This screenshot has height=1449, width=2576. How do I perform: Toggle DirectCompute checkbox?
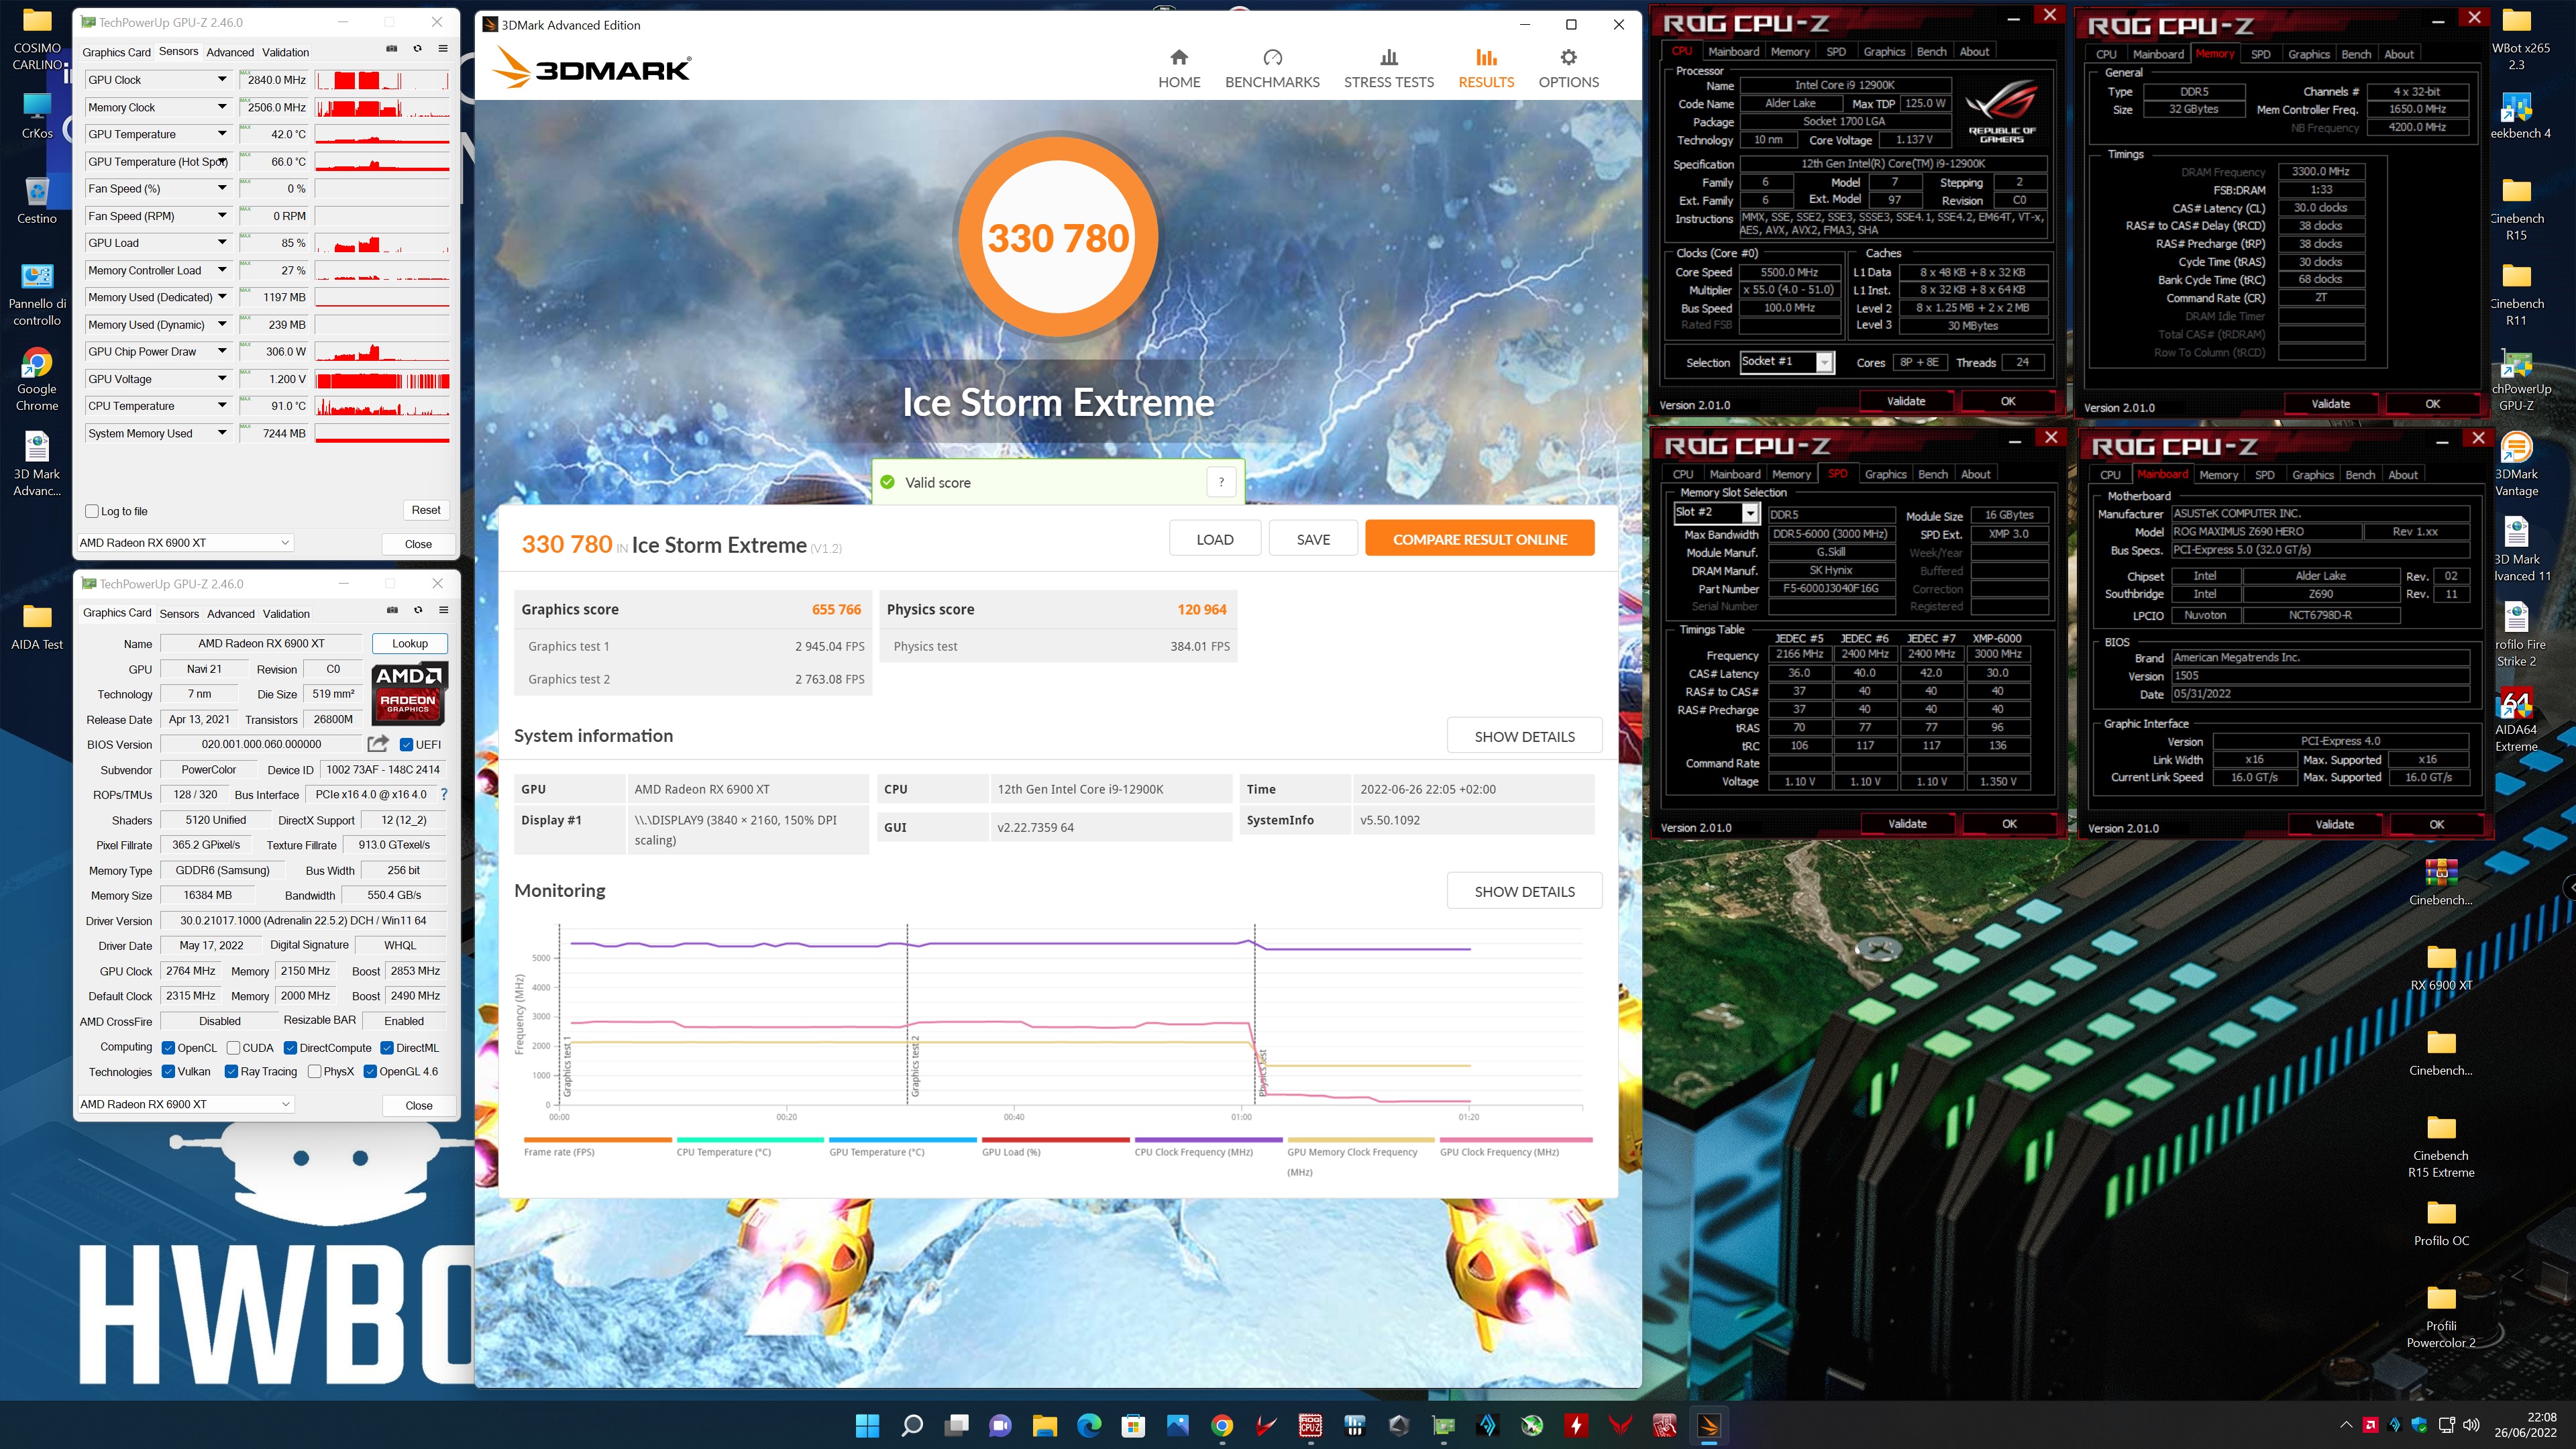(290, 1048)
